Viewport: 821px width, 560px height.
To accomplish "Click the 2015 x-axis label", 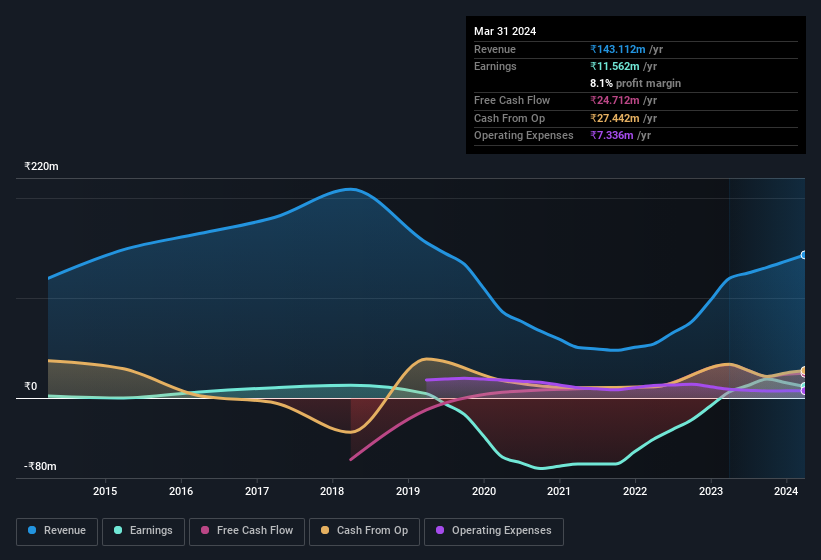I will click(105, 491).
